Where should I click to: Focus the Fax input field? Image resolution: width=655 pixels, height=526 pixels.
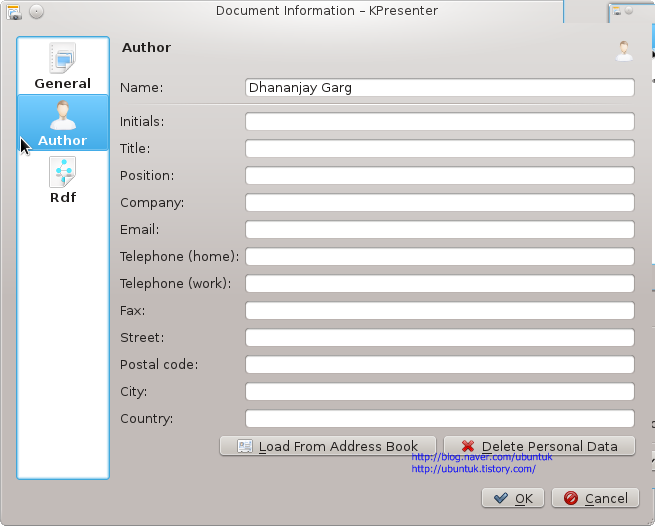439,310
